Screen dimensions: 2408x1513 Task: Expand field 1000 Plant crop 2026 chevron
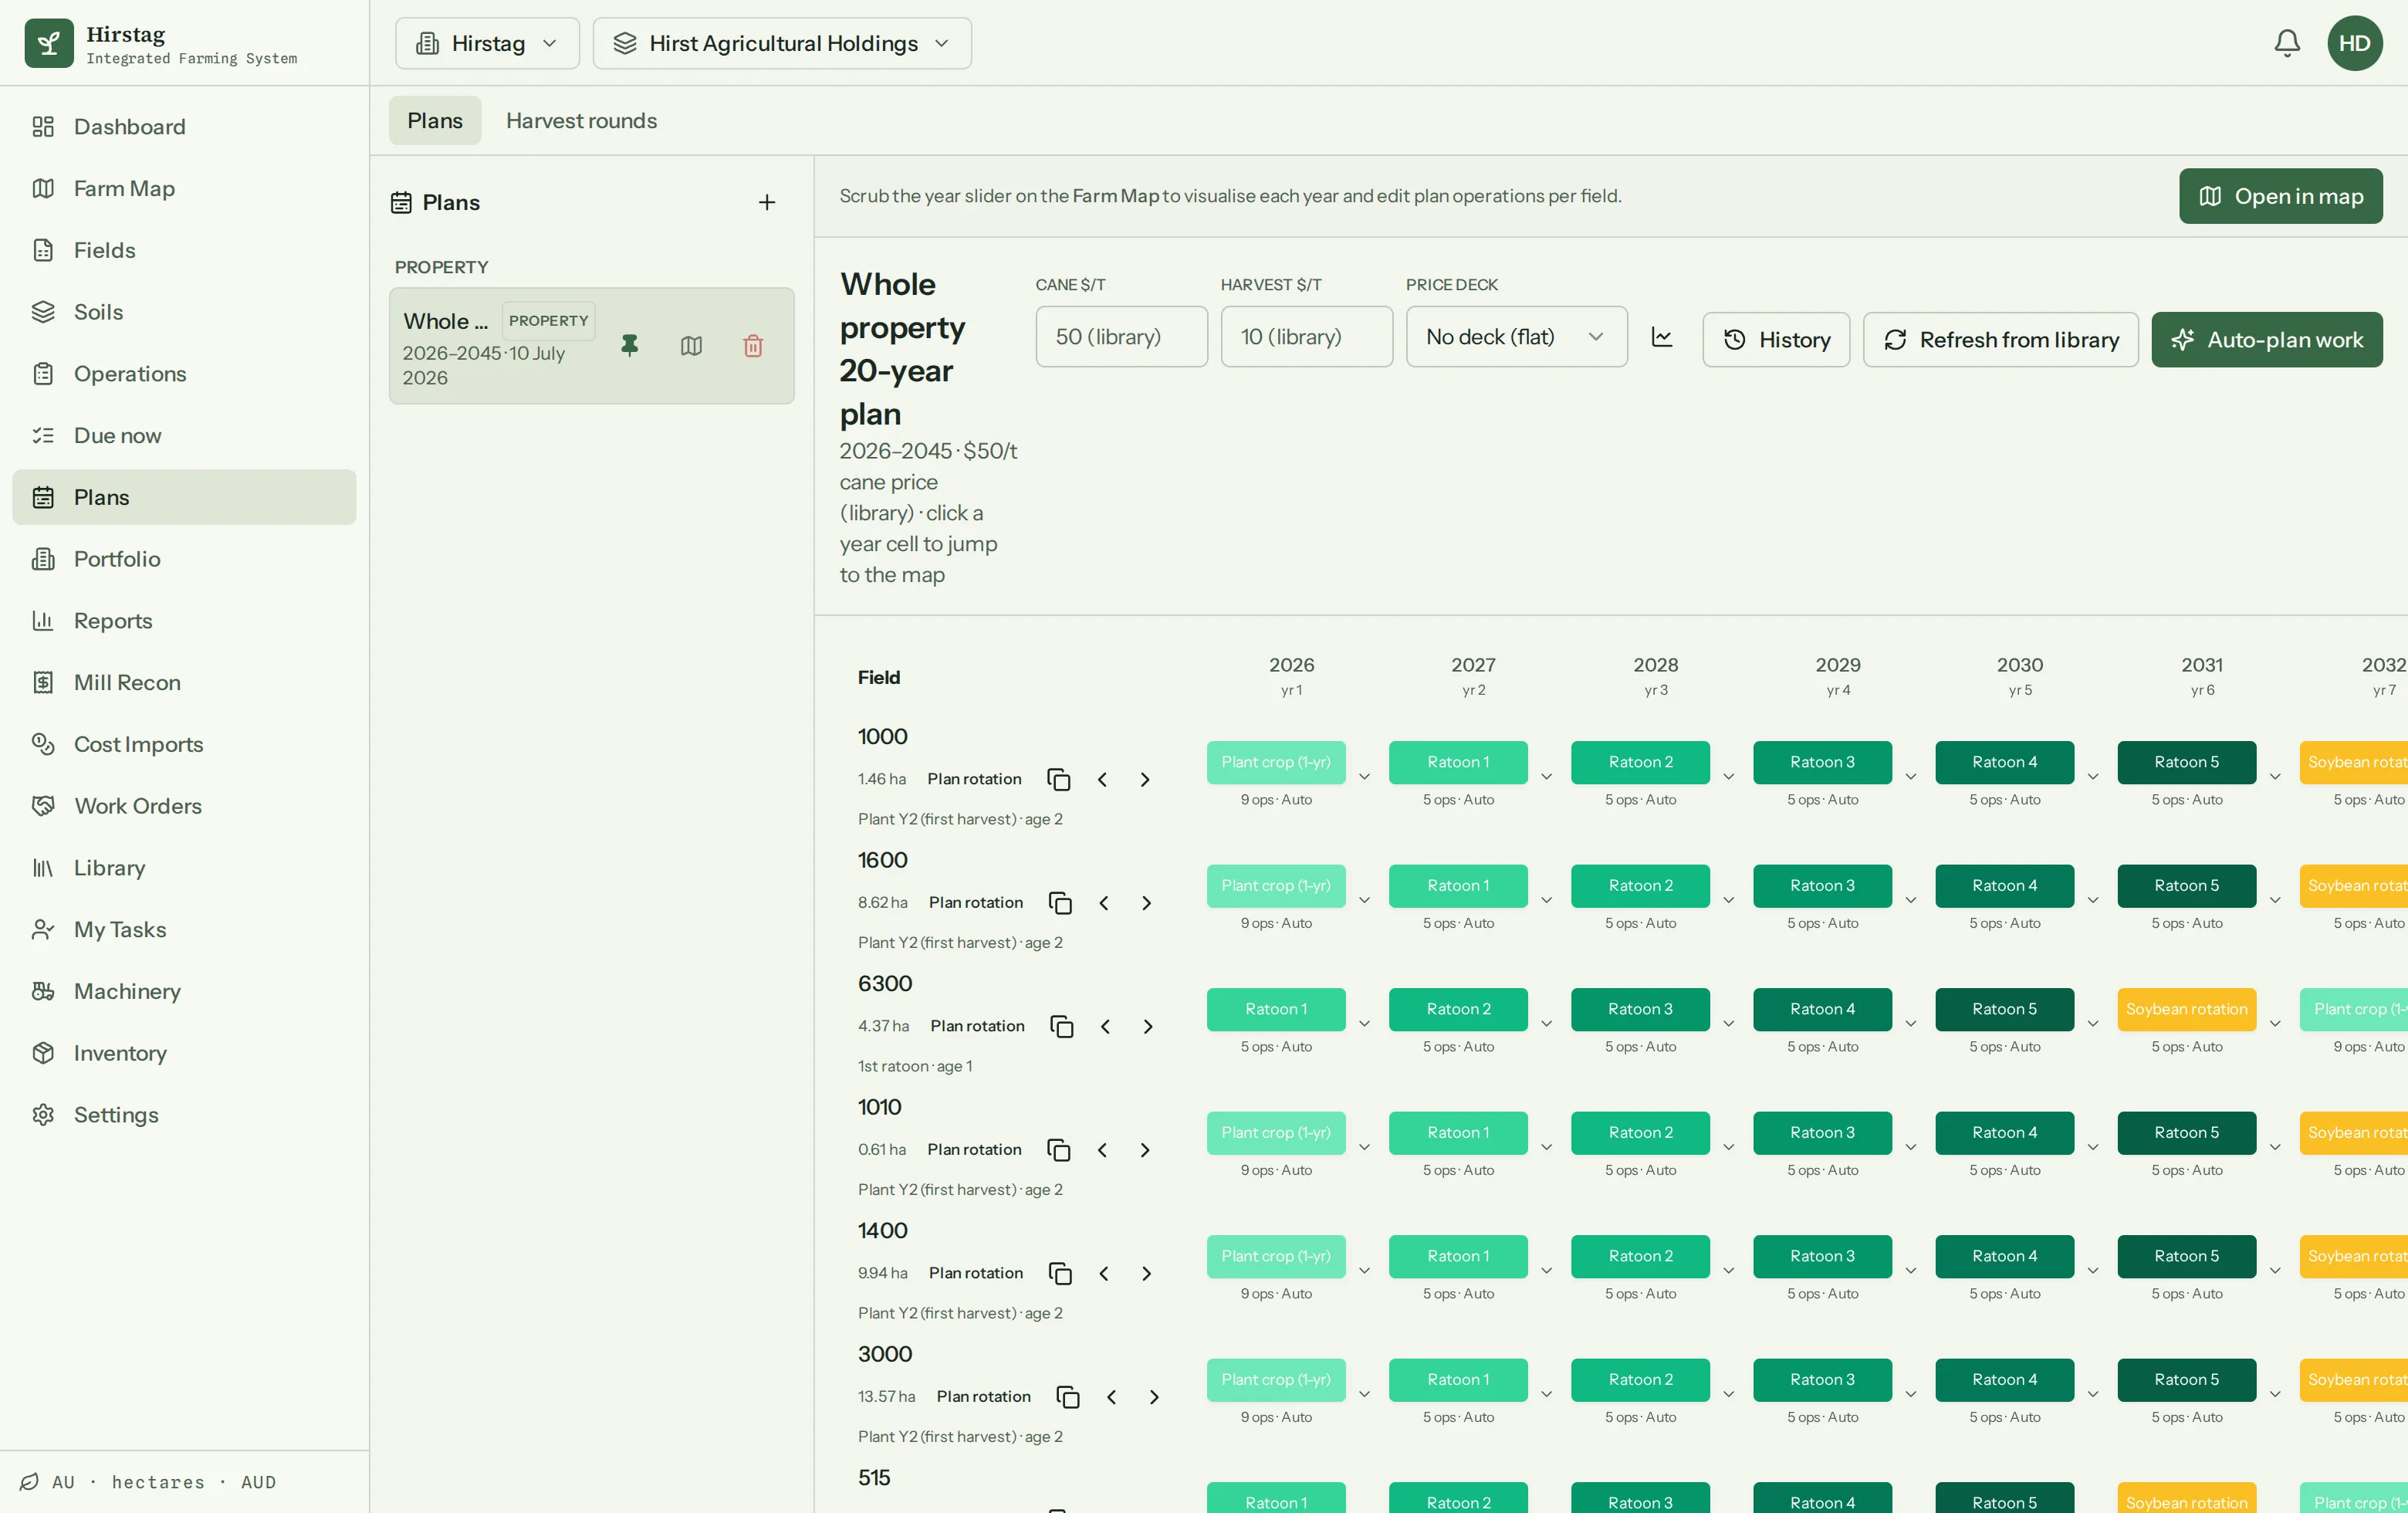pyautogui.click(x=1364, y=777)
